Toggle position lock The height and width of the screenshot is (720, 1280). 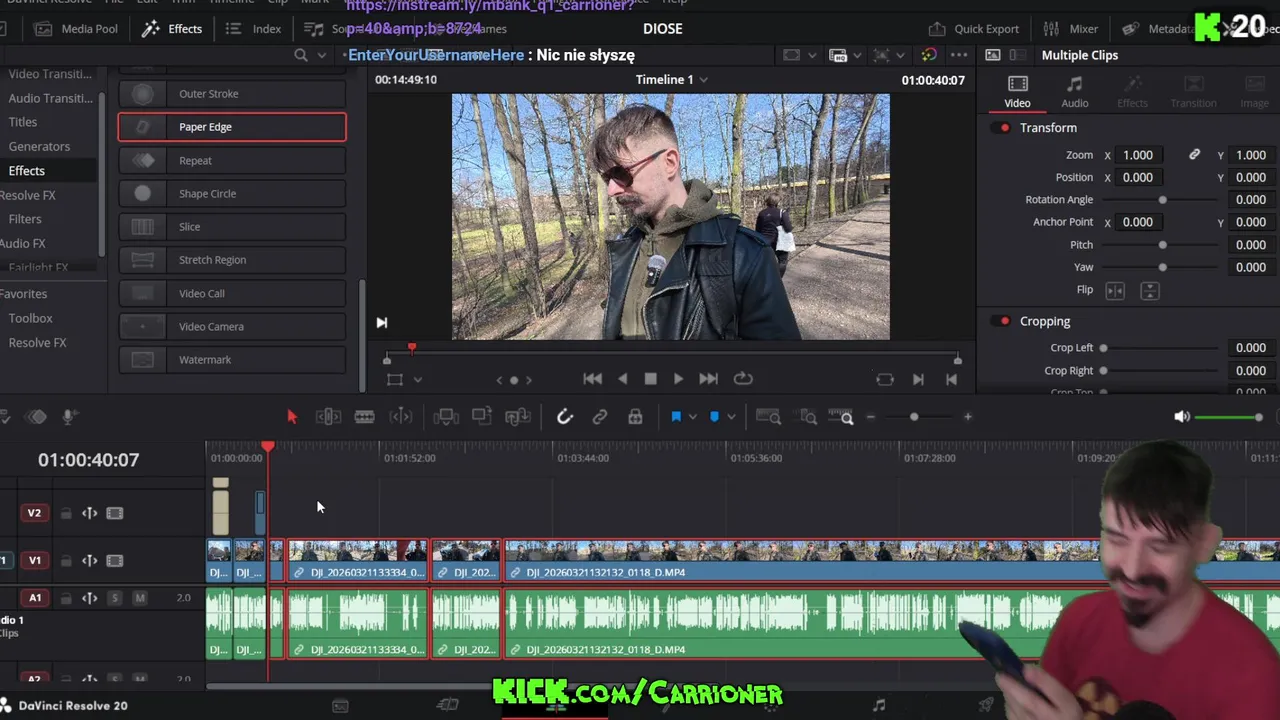635,417
